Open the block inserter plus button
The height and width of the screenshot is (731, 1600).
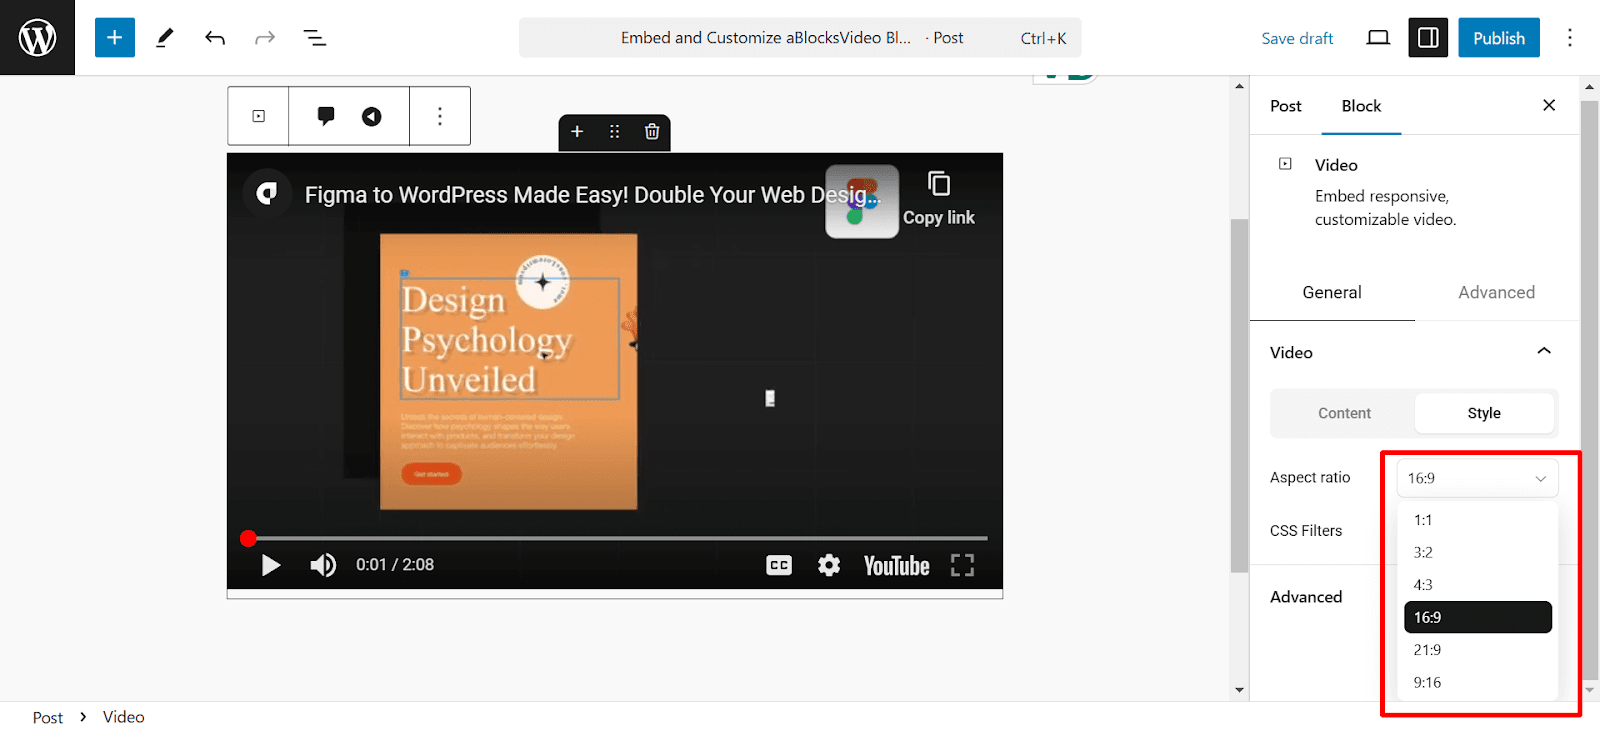pyautogui.click(x=115, y=38)
